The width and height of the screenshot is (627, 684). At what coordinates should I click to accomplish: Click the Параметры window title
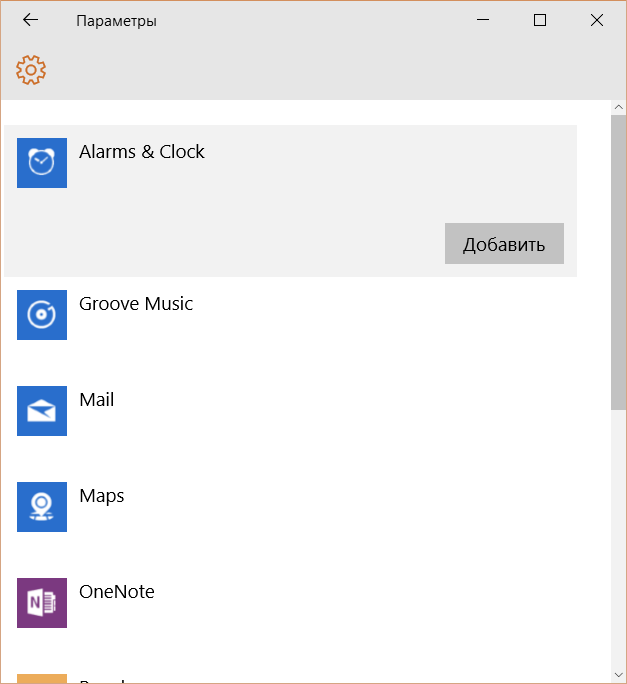click(116, 21)
